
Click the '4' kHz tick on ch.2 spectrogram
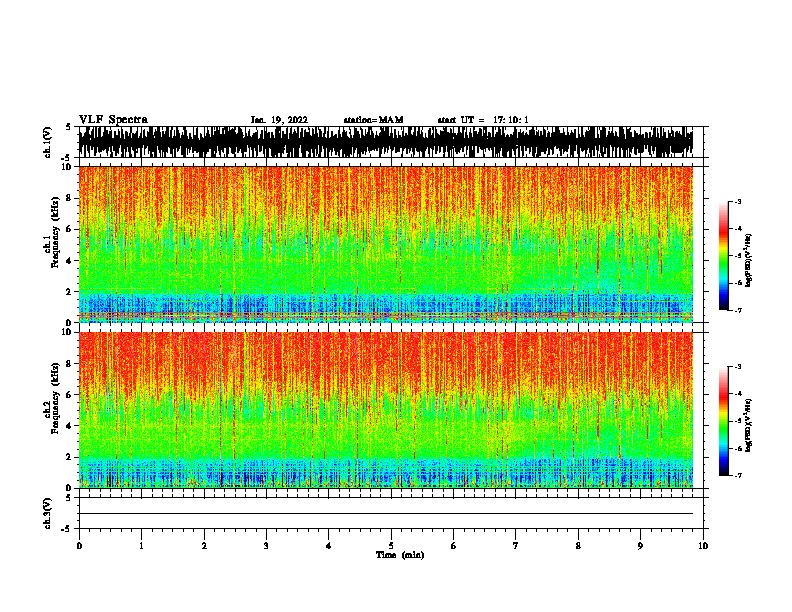tap(70, 426)
